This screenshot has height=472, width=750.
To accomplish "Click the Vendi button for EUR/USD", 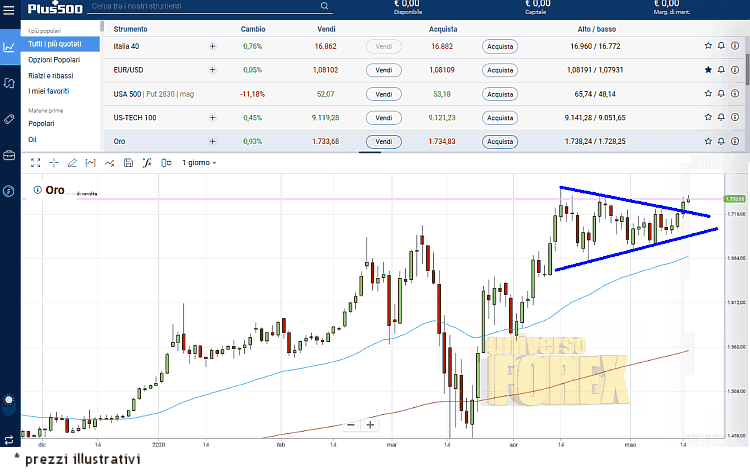I will coord(382,70).
